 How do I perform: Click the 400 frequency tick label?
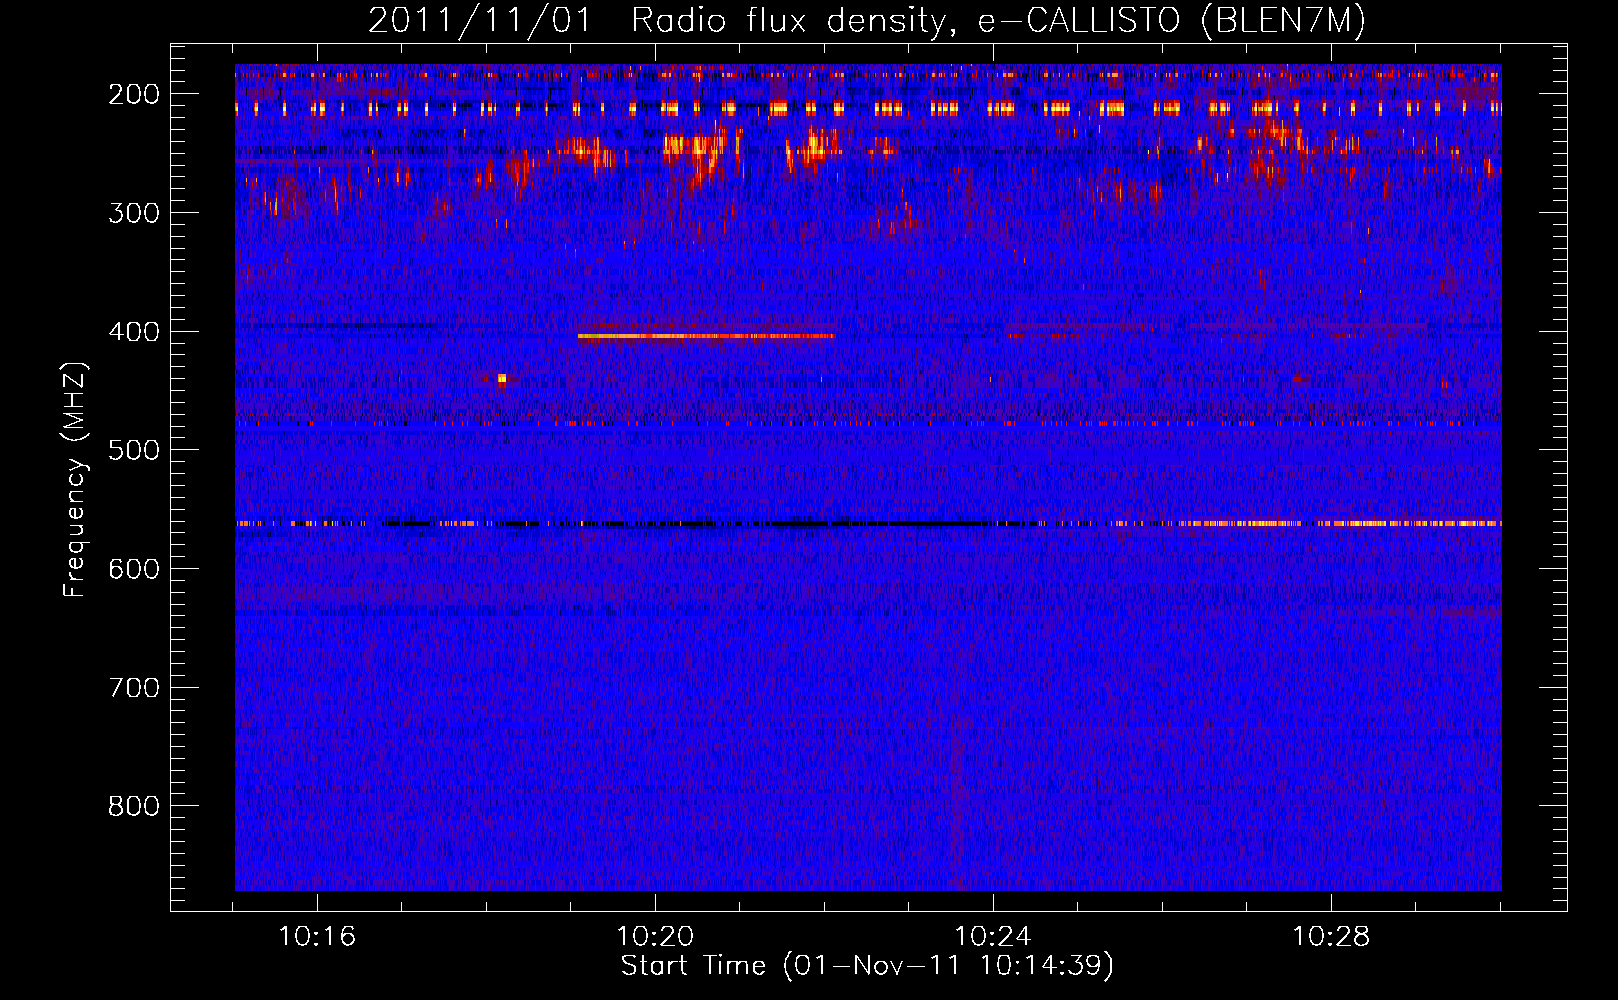coord(134,332)
